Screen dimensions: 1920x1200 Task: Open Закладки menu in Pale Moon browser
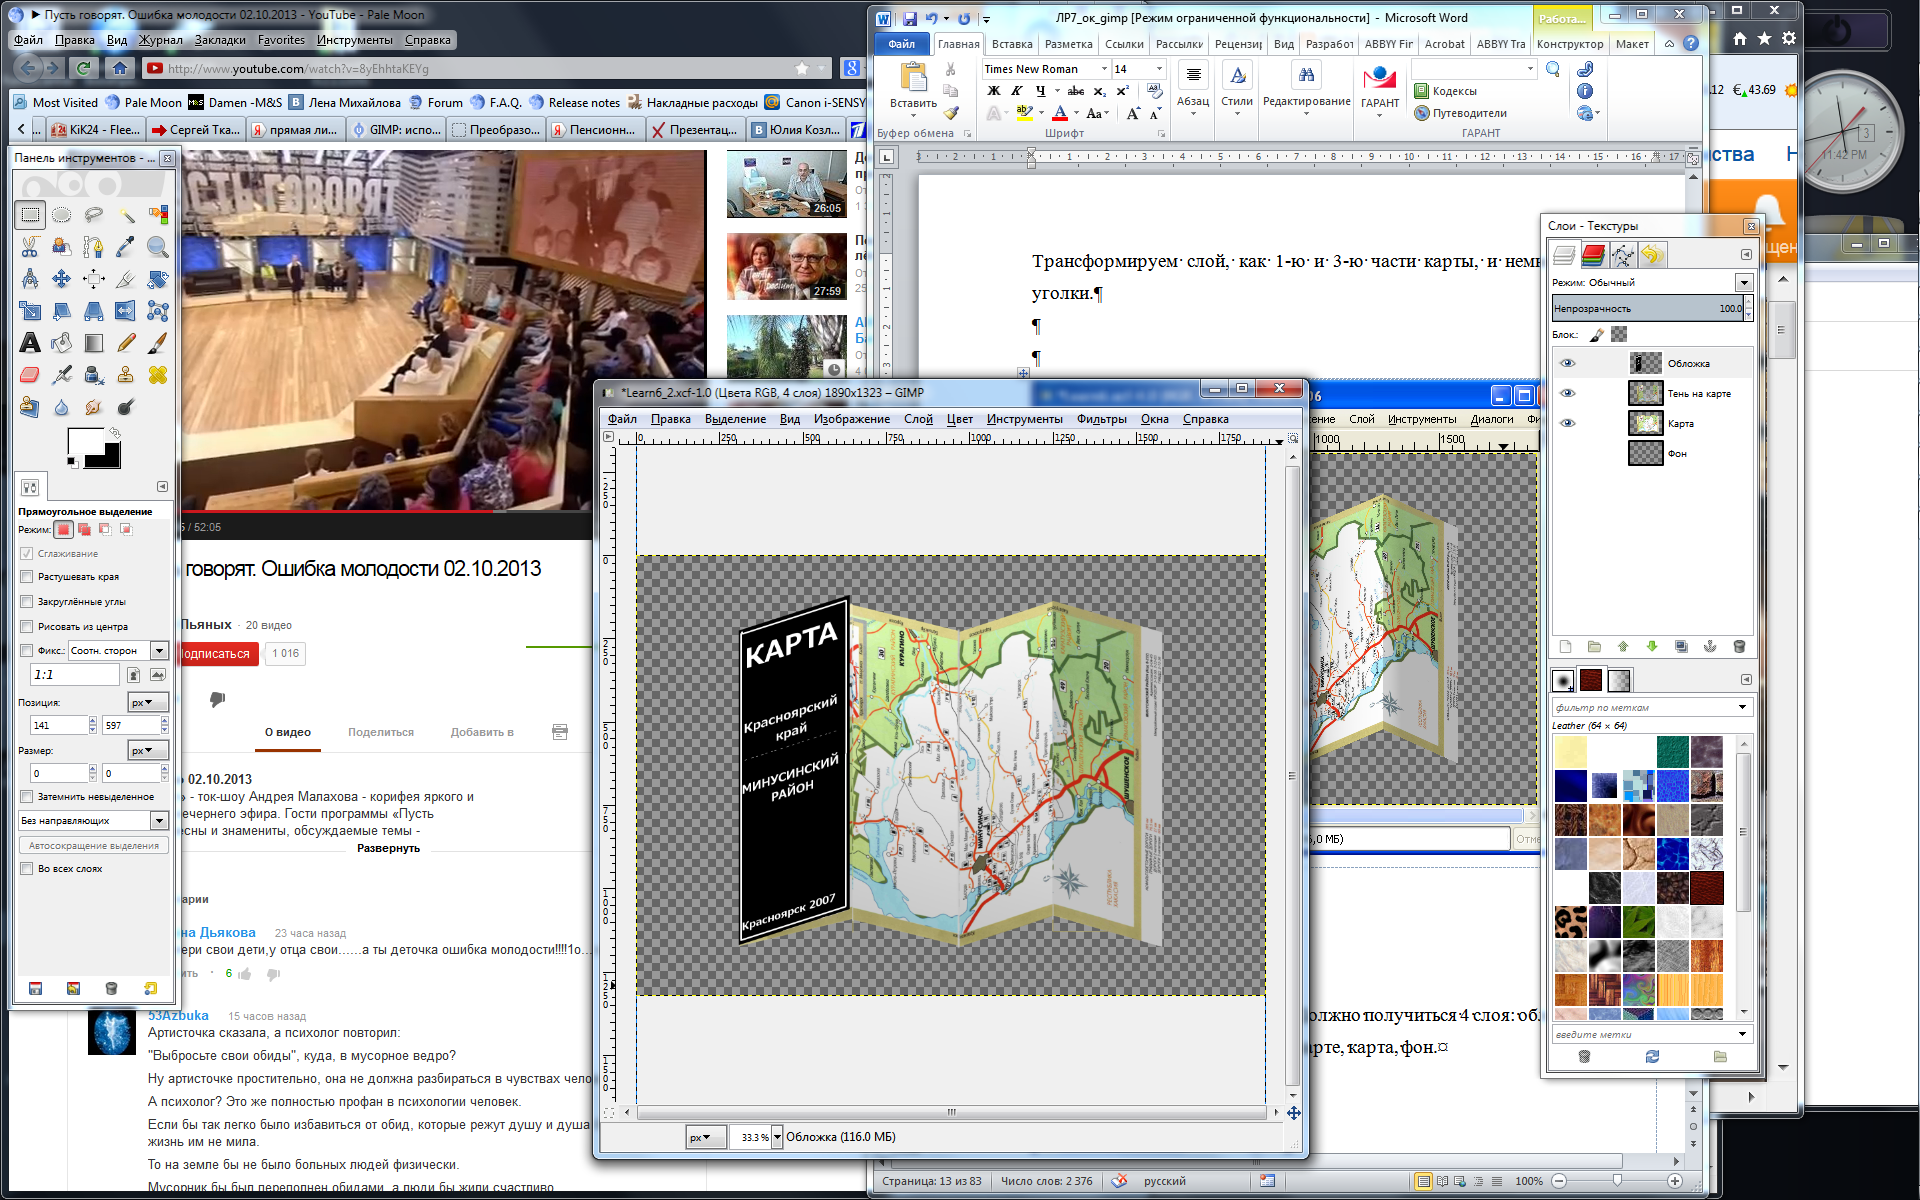(x=220, y=40)
